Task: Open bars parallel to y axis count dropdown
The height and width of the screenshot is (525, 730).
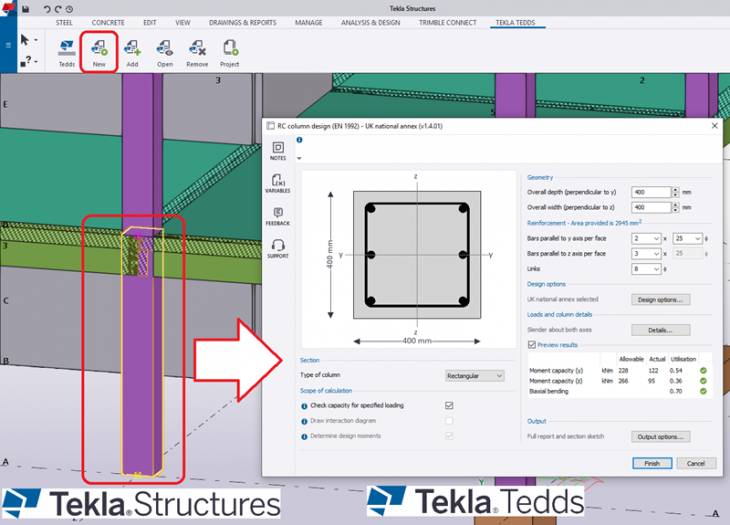Action: pos(646,239)
